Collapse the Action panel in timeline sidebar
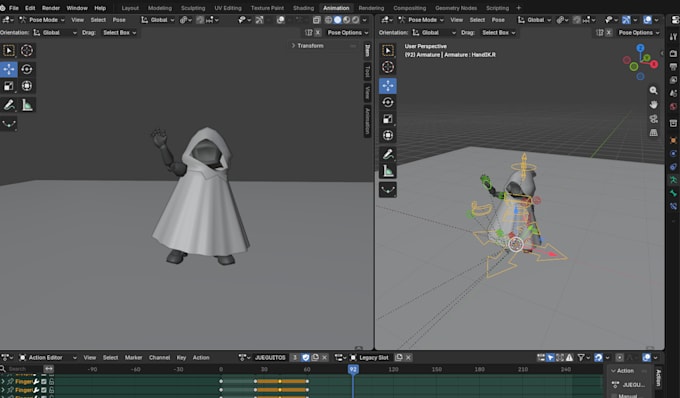Viewport: 680px width, 398px height. tap(622, 371)
